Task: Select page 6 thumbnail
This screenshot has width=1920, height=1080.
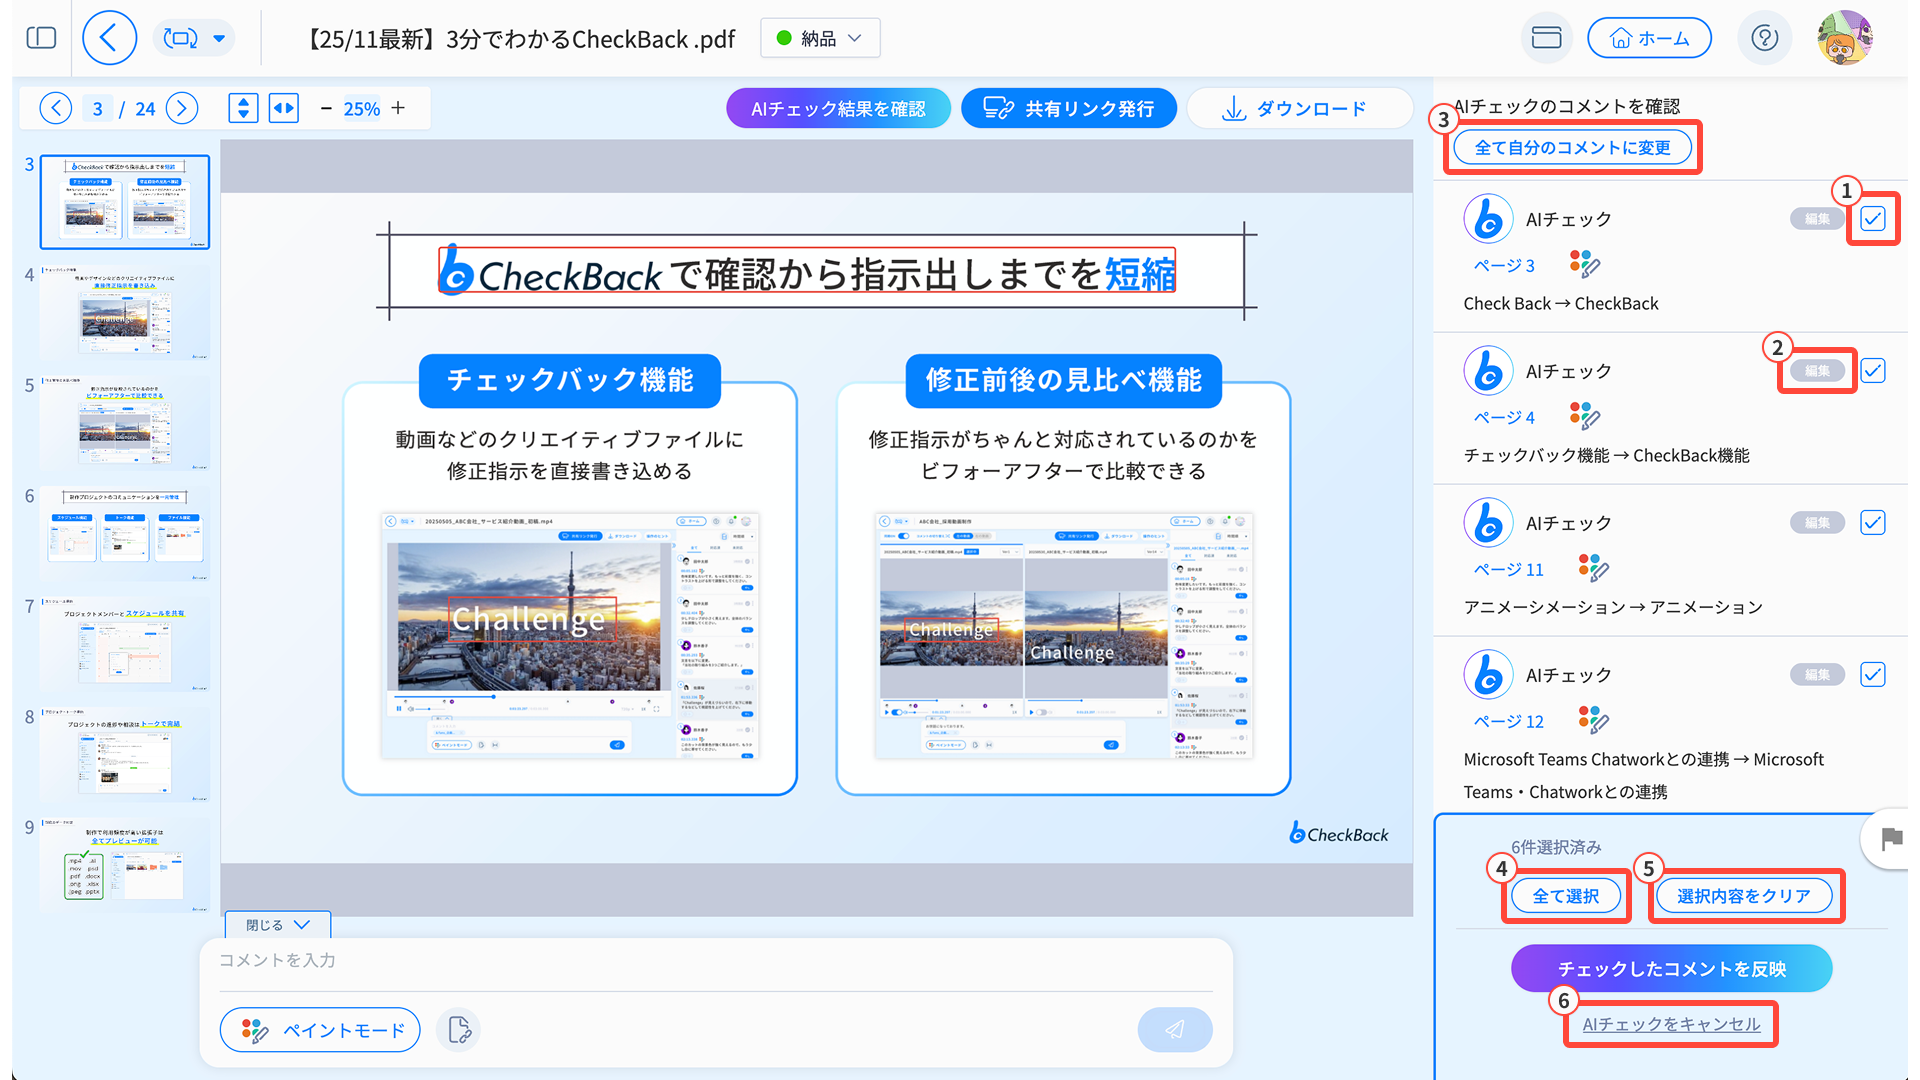Action: pos(125,533)
